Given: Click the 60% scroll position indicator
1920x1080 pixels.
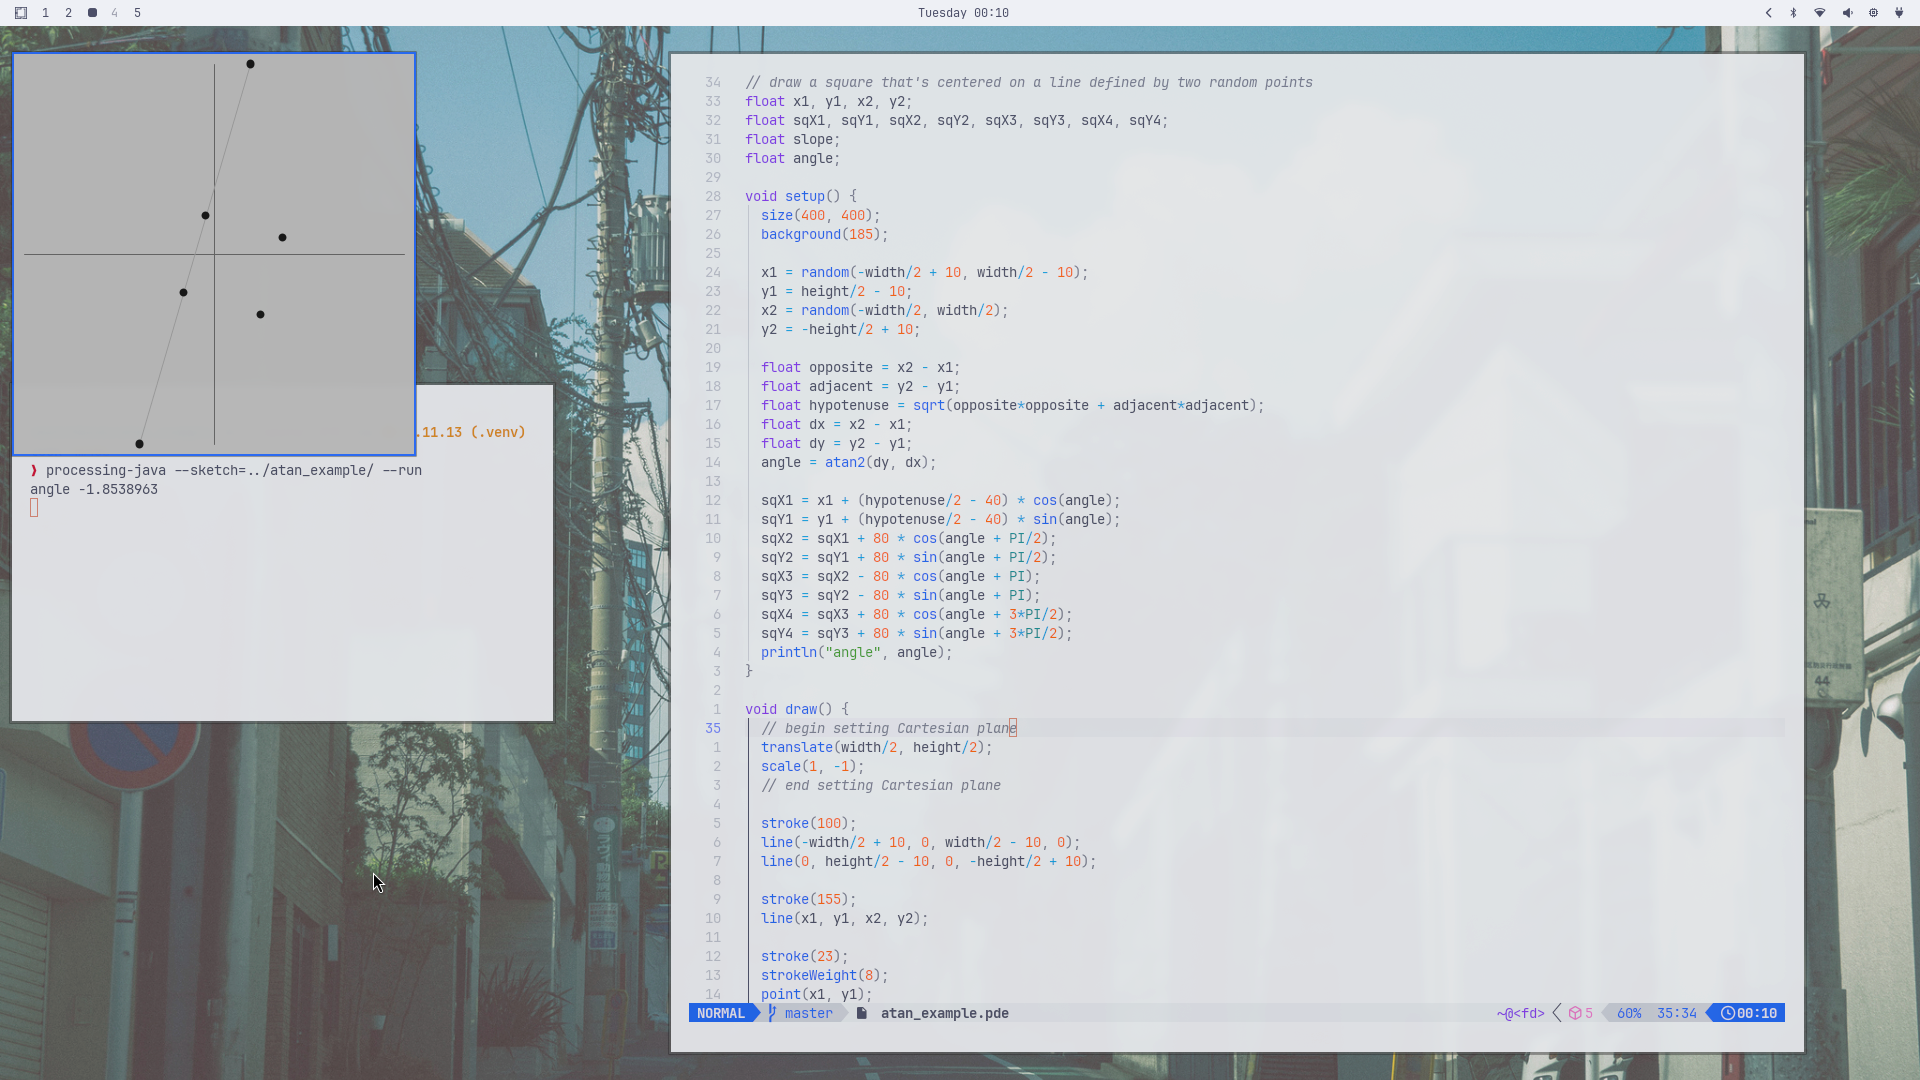Looking at the screenshot, I should pos(1629,1013).
